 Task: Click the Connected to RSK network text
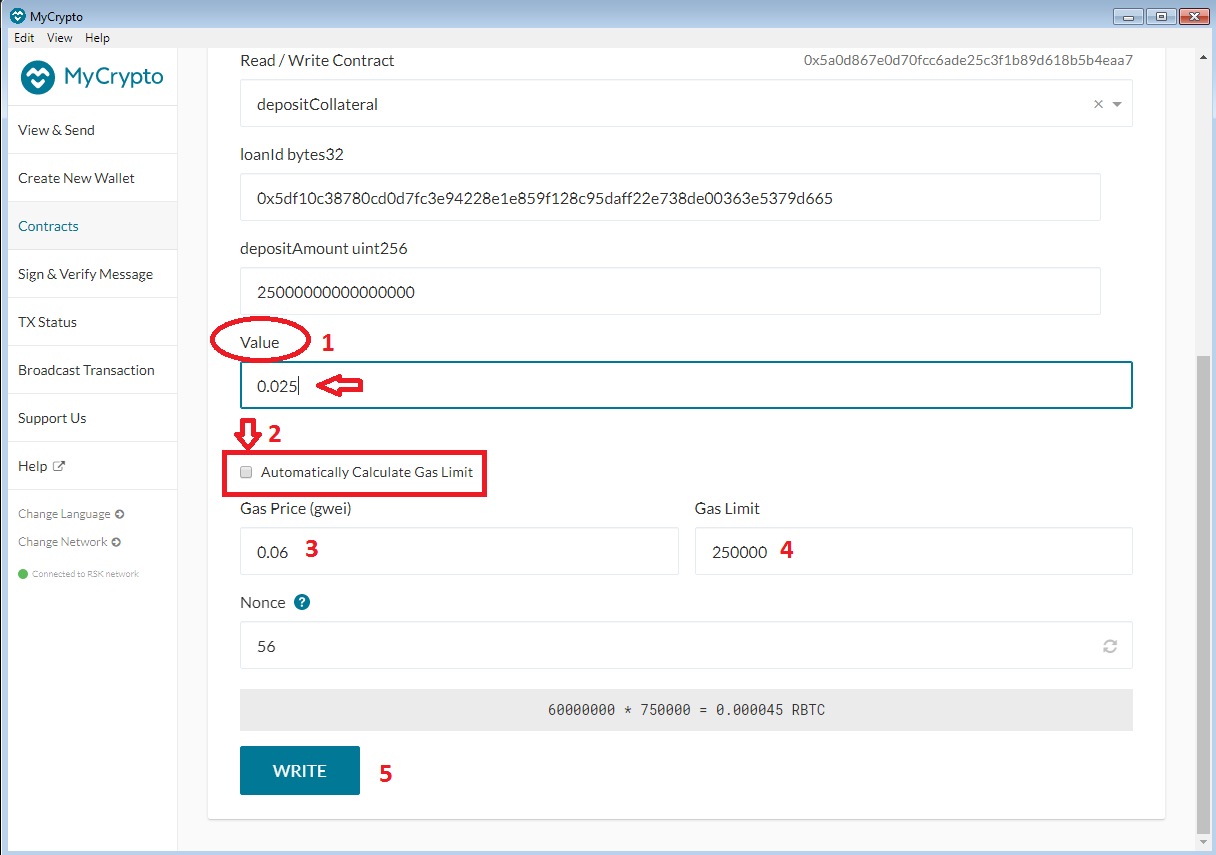tap(85, 574)
